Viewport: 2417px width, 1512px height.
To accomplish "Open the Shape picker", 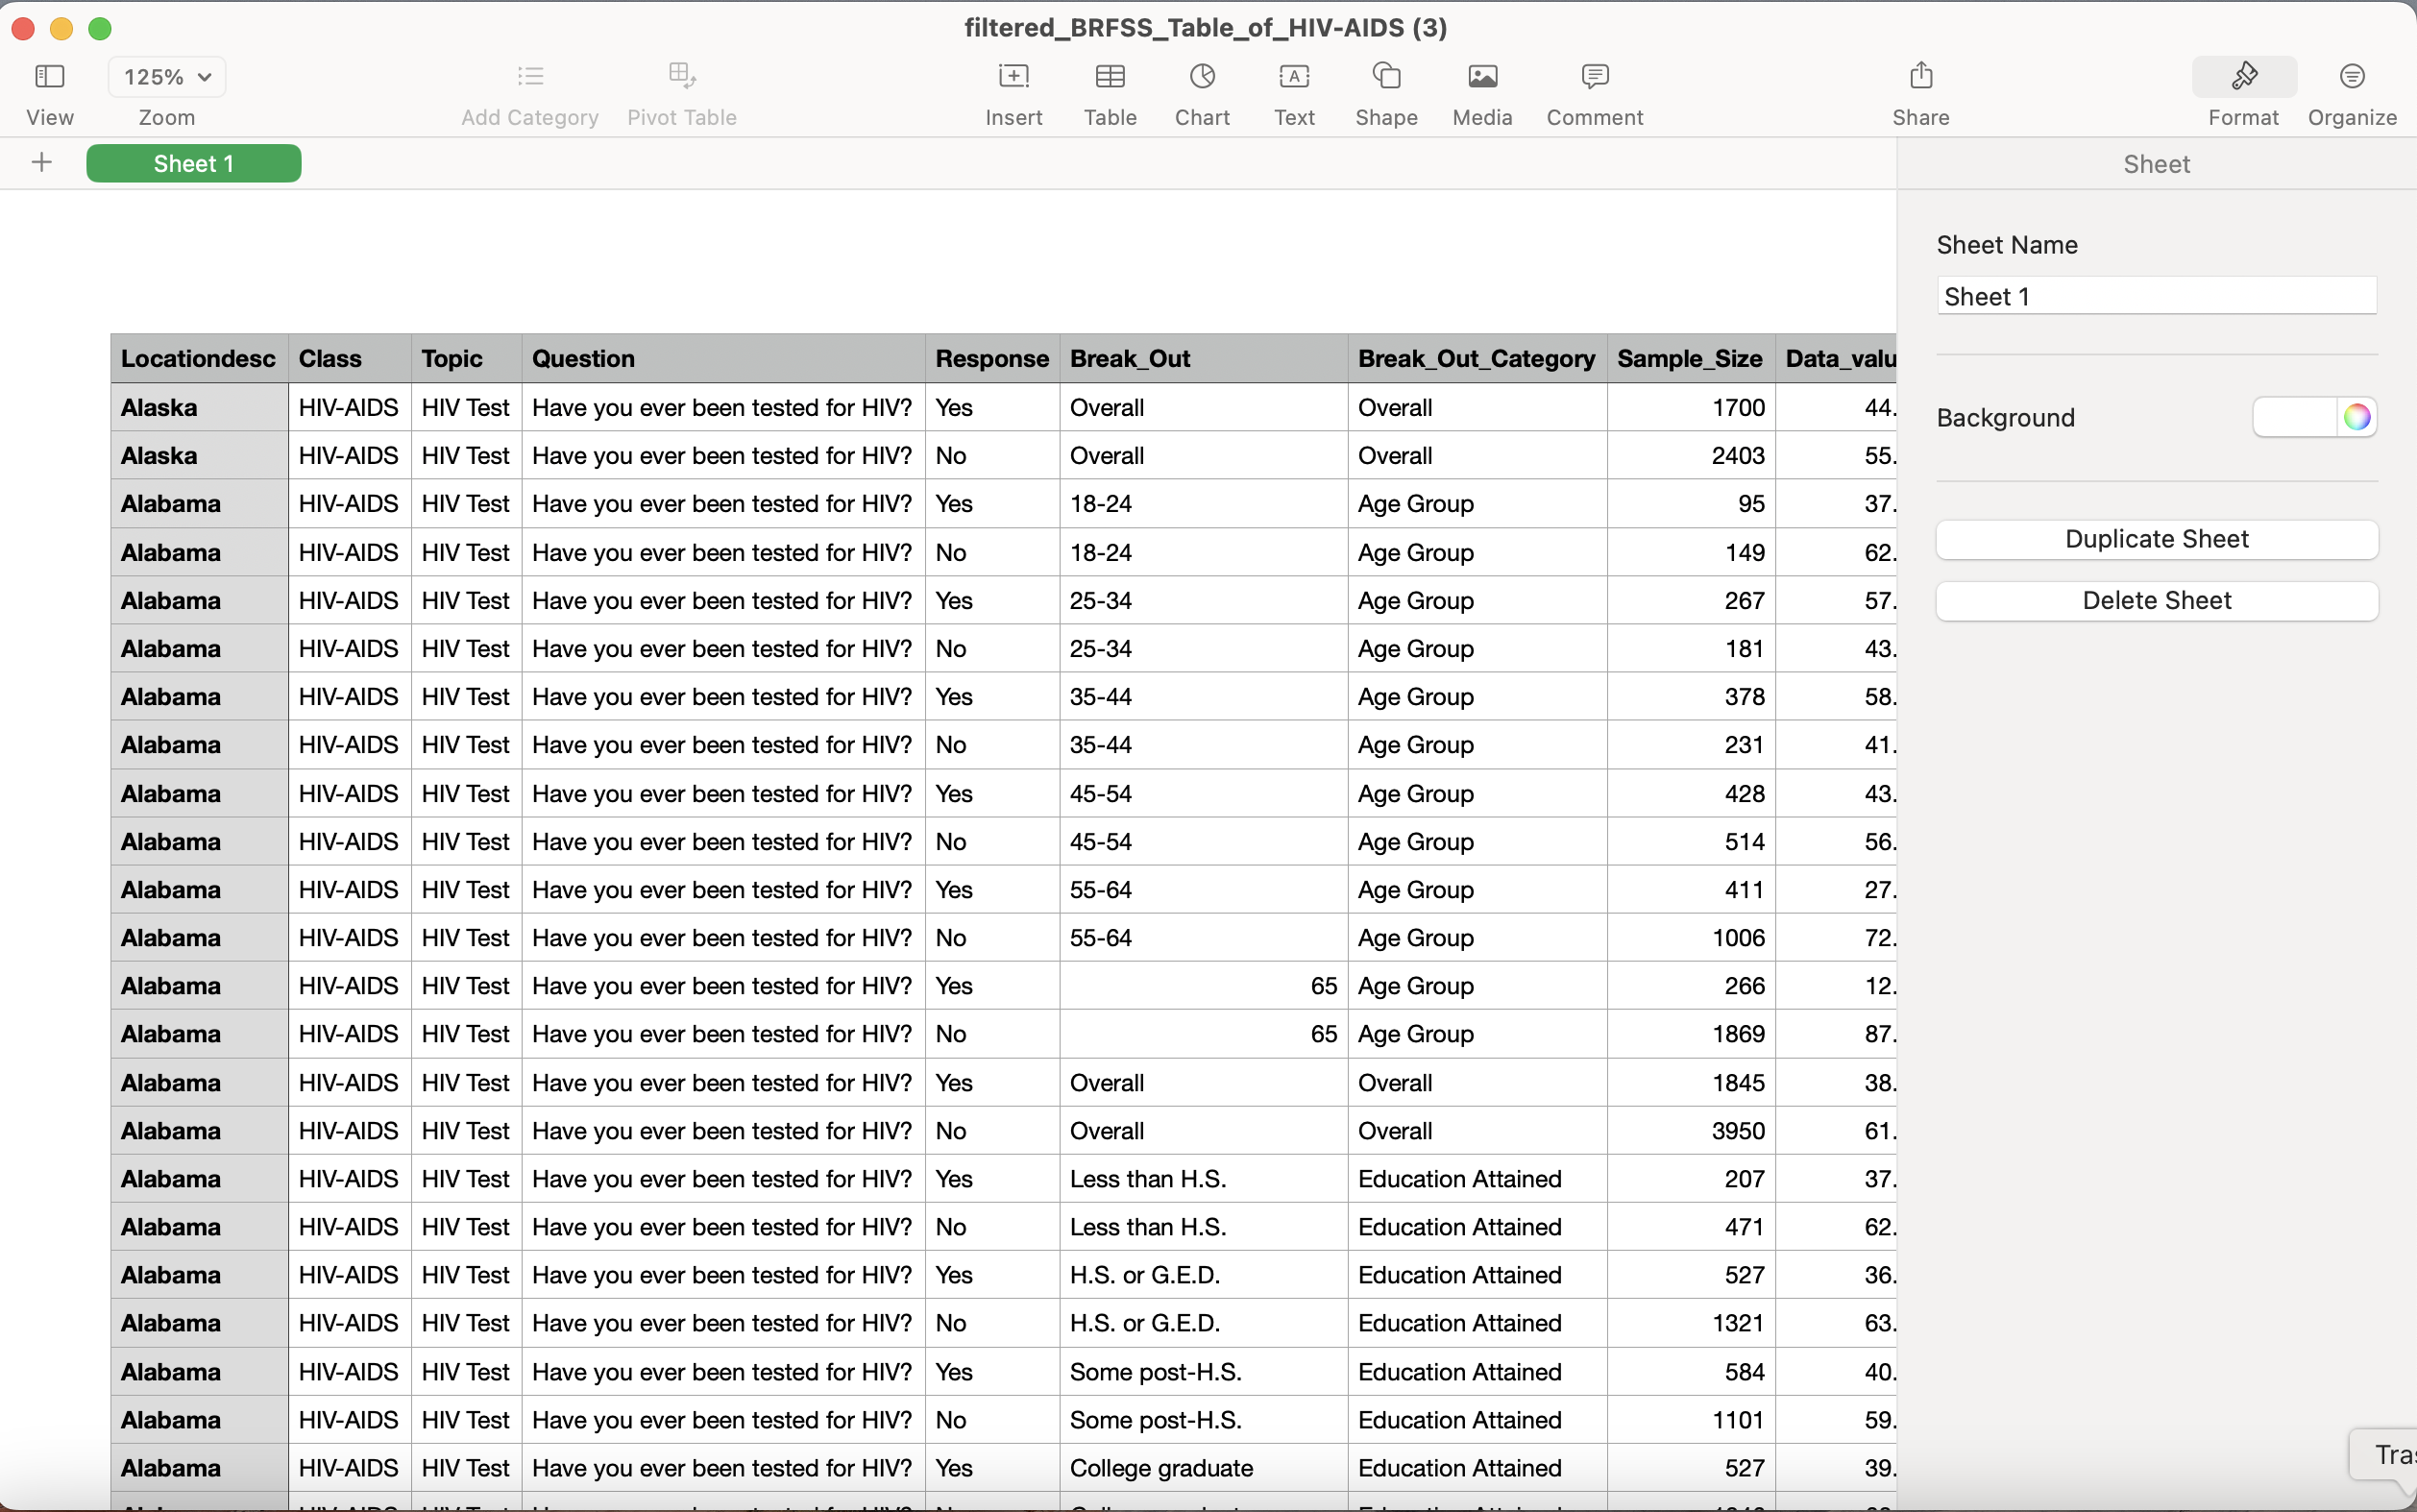I will pos(1386,77).
